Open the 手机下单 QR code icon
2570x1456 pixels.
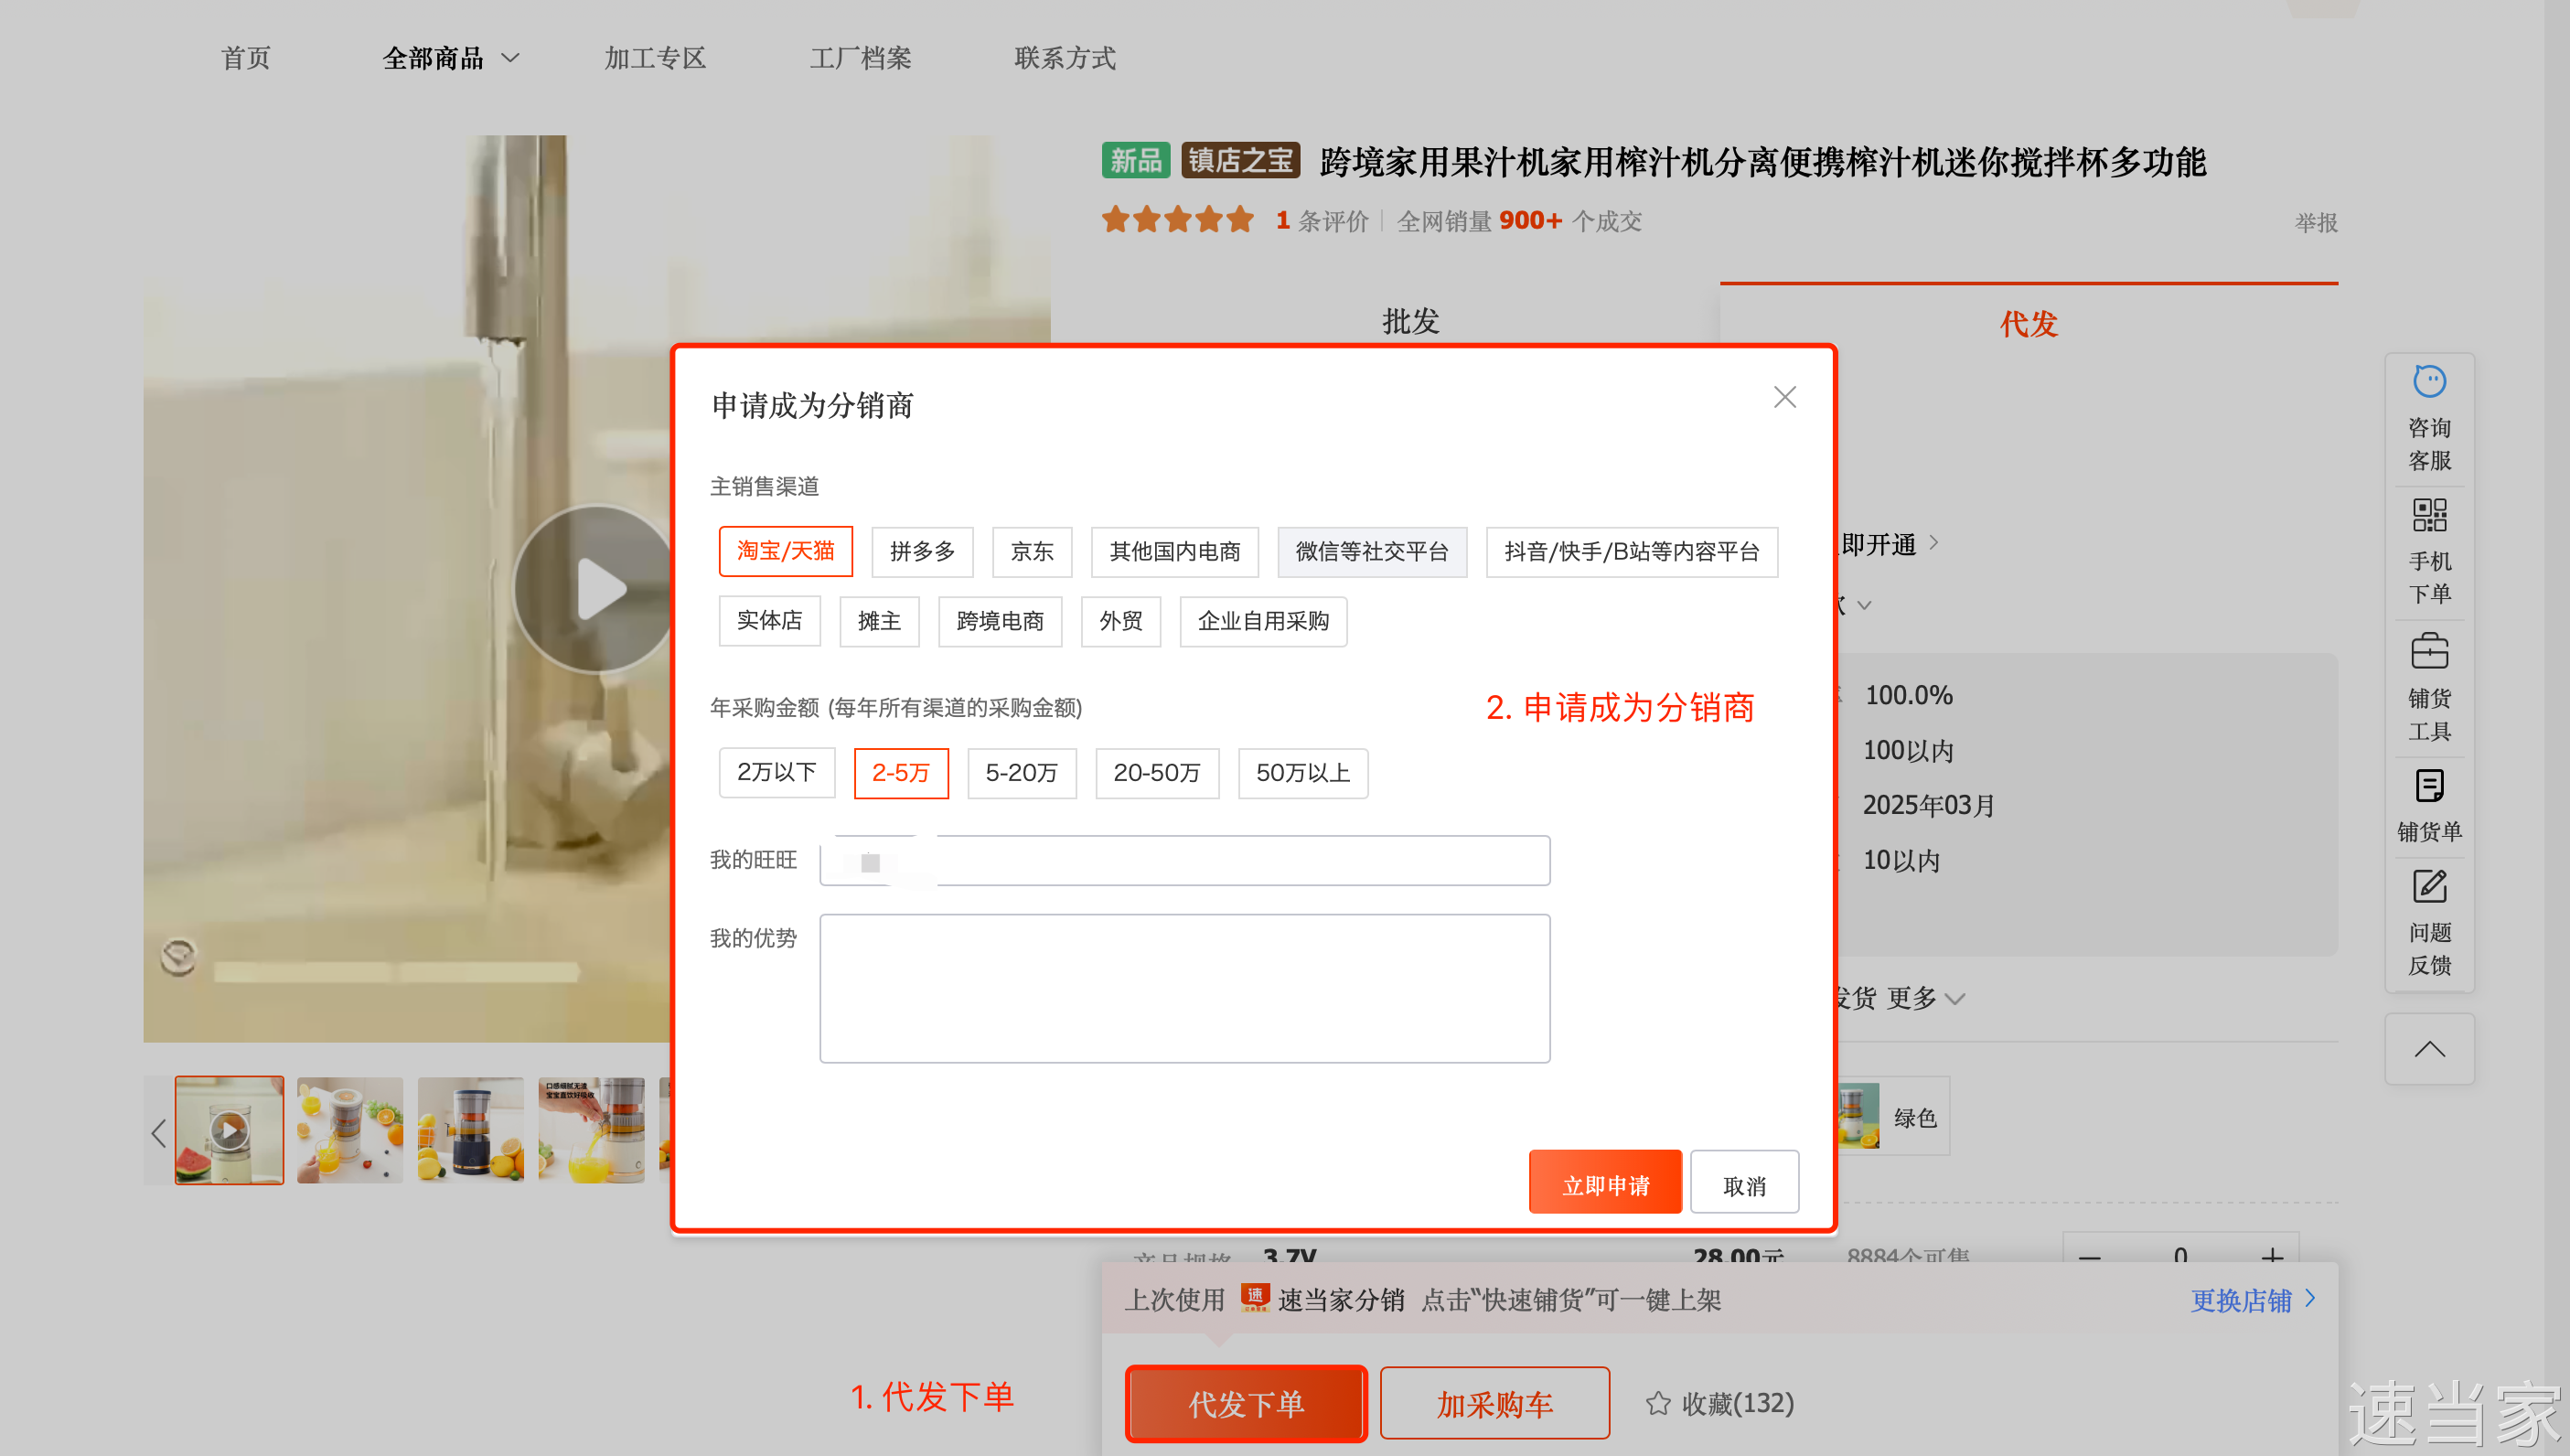pos(2428,516)
